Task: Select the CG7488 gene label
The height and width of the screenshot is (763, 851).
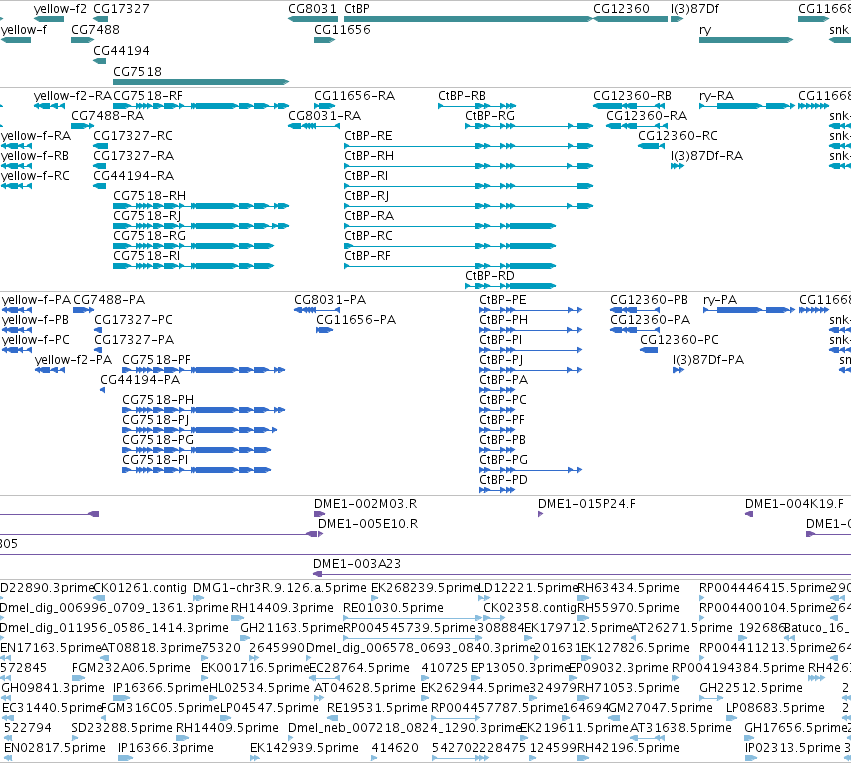Action: 95,29
